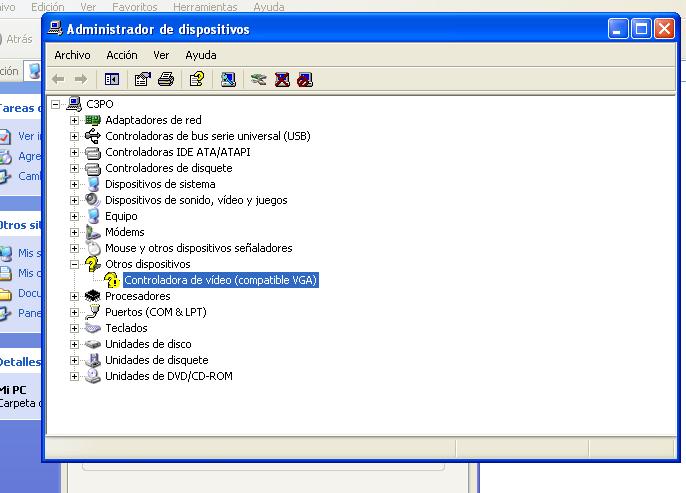The image size is (686, 493).
Task: Click the Módems phone icon
Action: (93, 232)
